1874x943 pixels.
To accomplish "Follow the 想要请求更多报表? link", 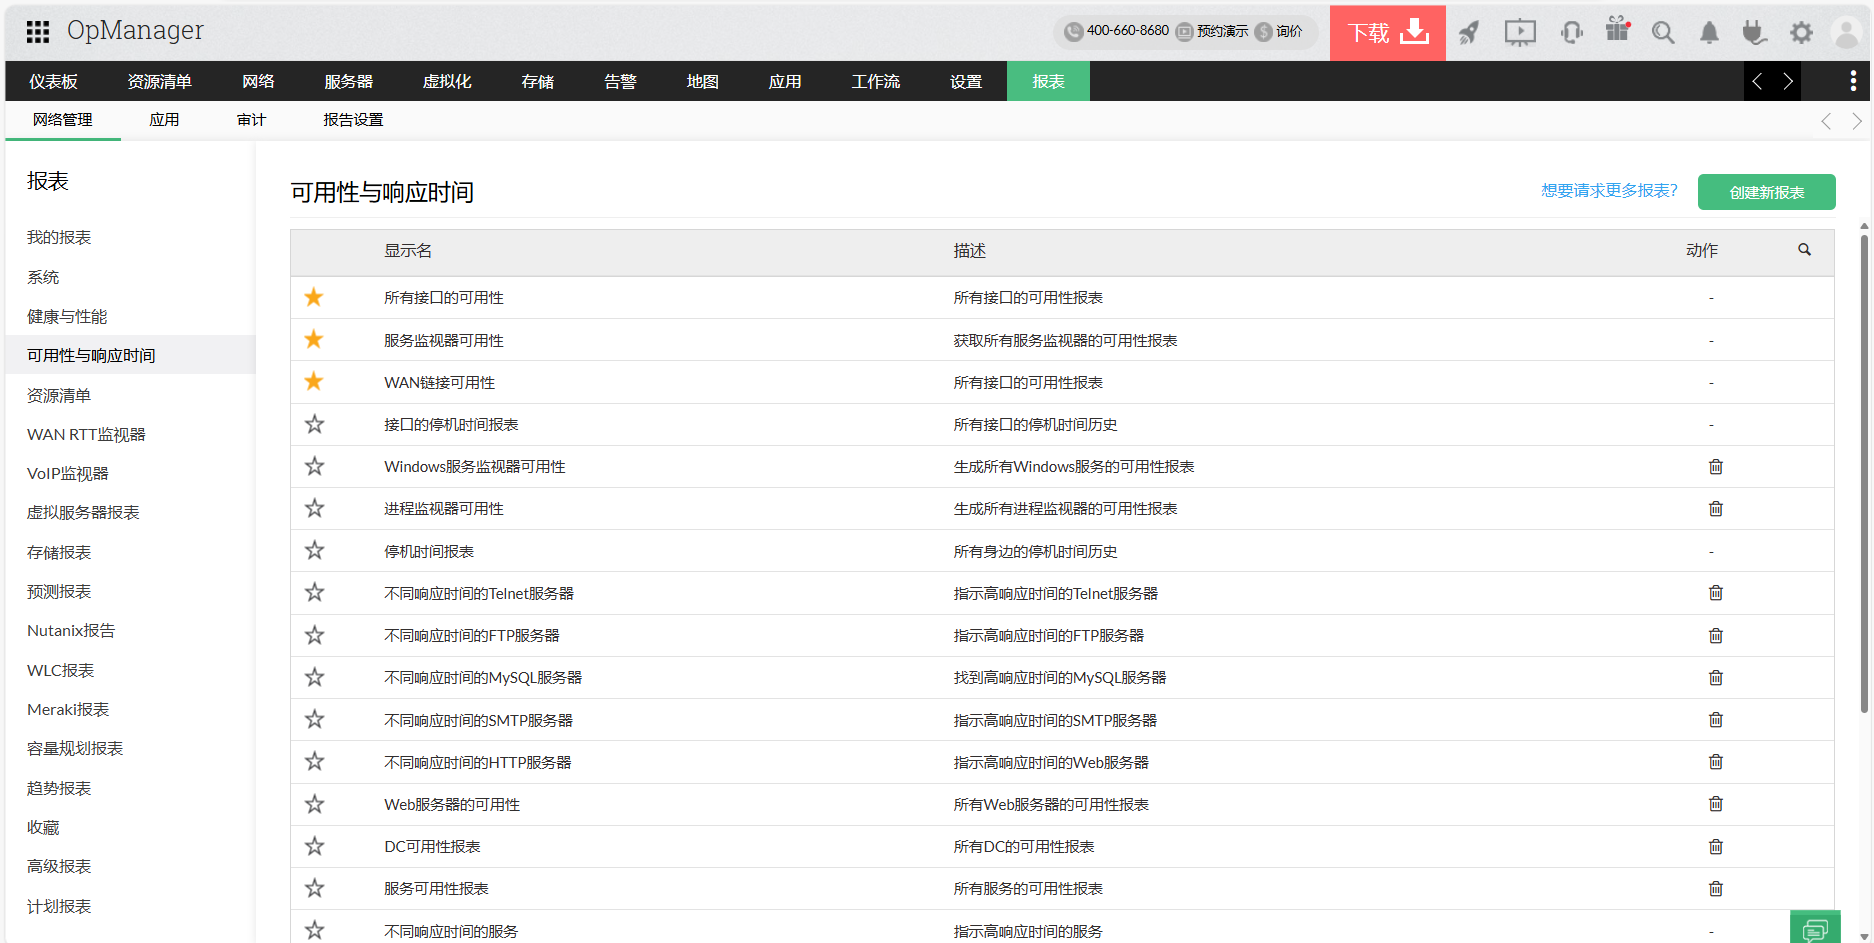I will click(1610, 190).
